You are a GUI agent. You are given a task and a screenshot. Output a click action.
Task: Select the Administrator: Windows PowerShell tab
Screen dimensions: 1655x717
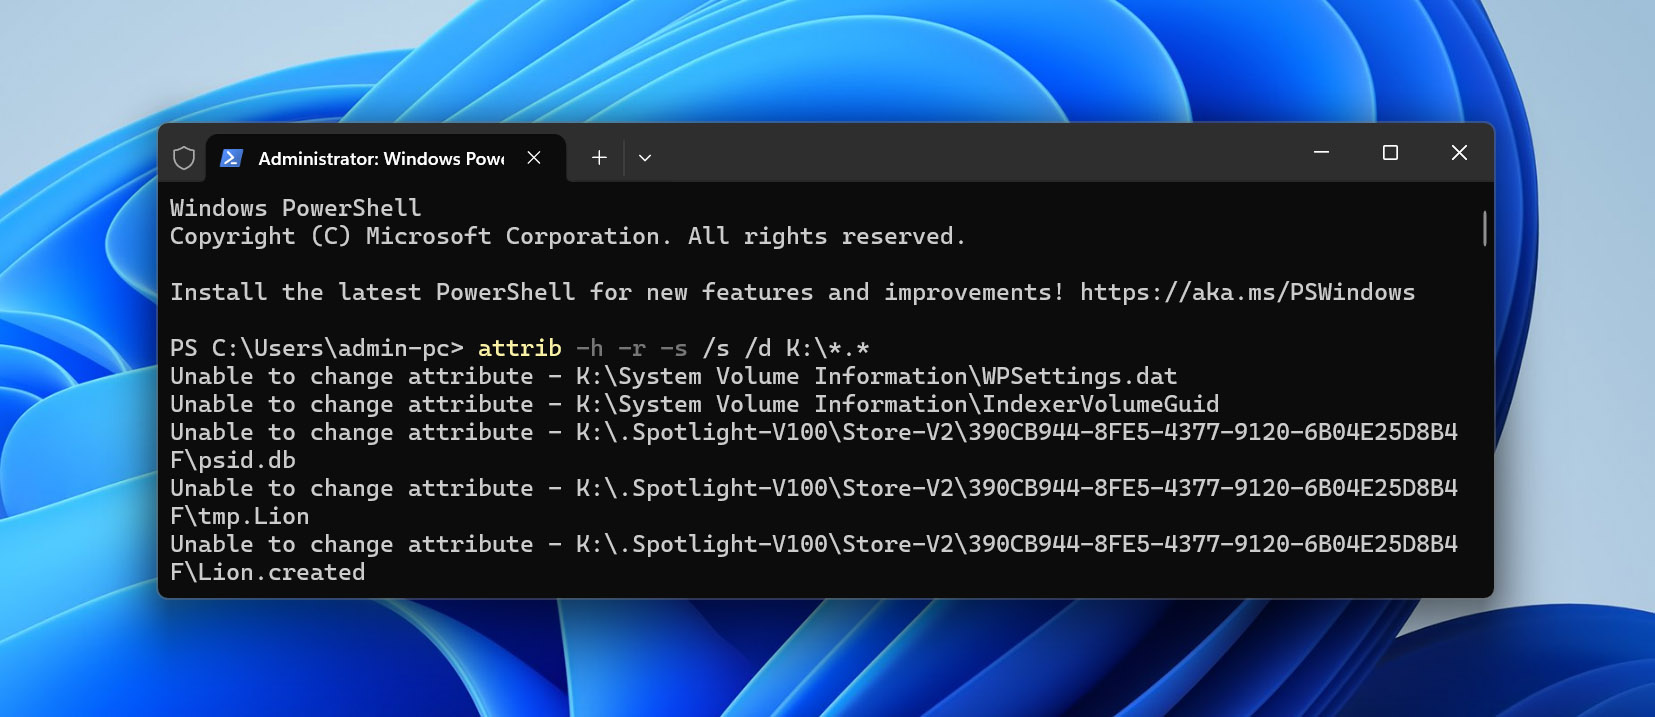click(x=386, y=158)
